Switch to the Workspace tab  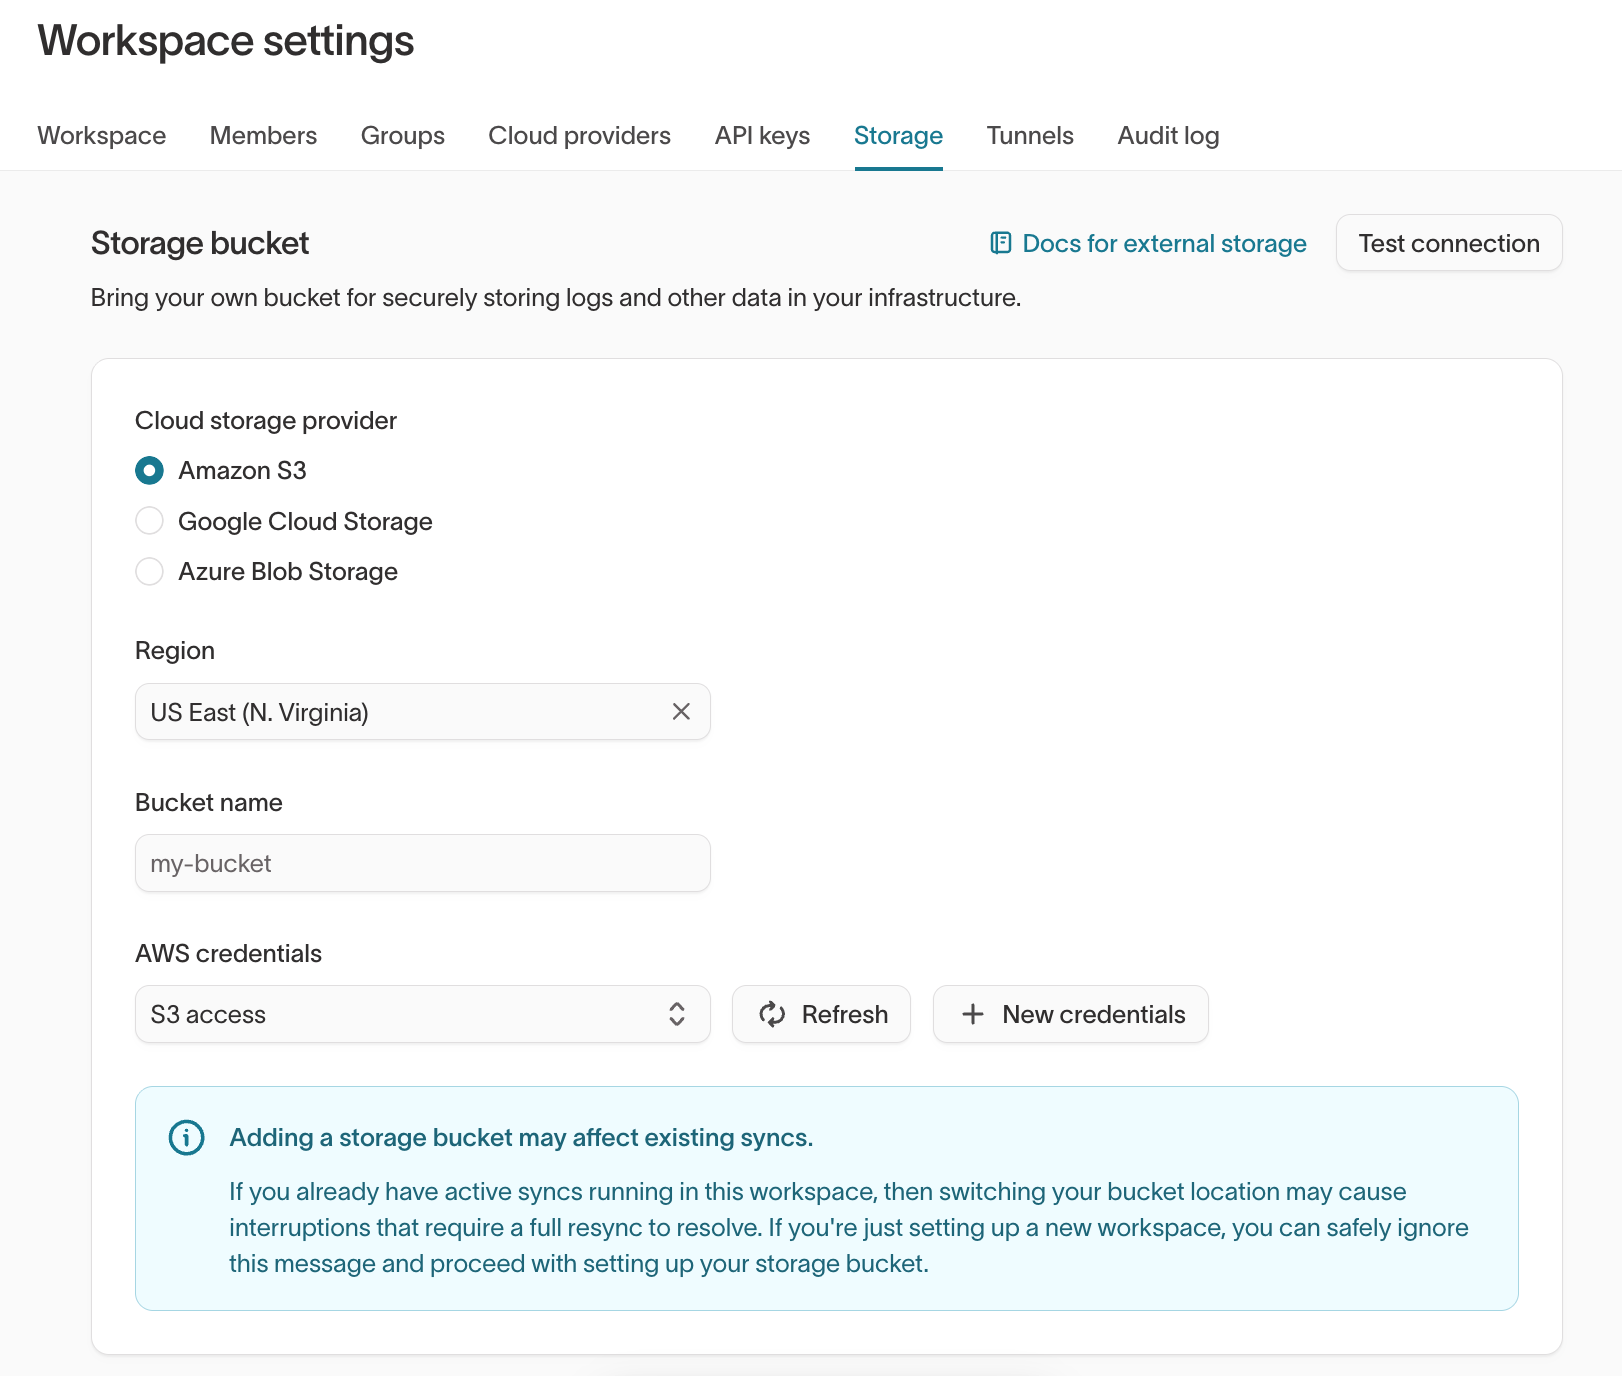[102, 136]
